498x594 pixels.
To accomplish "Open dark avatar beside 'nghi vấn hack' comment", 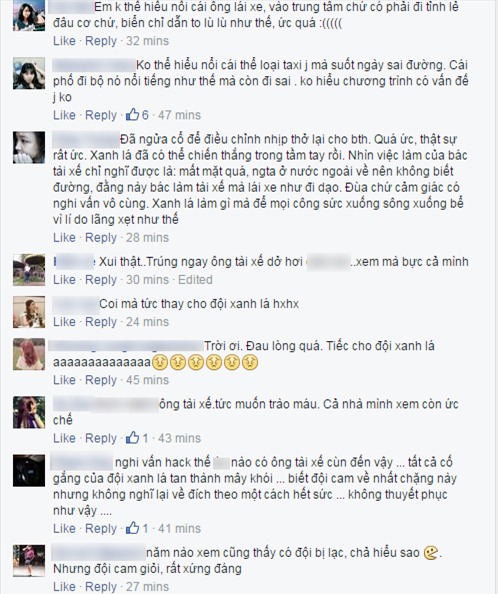I will click(x=29, y=471).
